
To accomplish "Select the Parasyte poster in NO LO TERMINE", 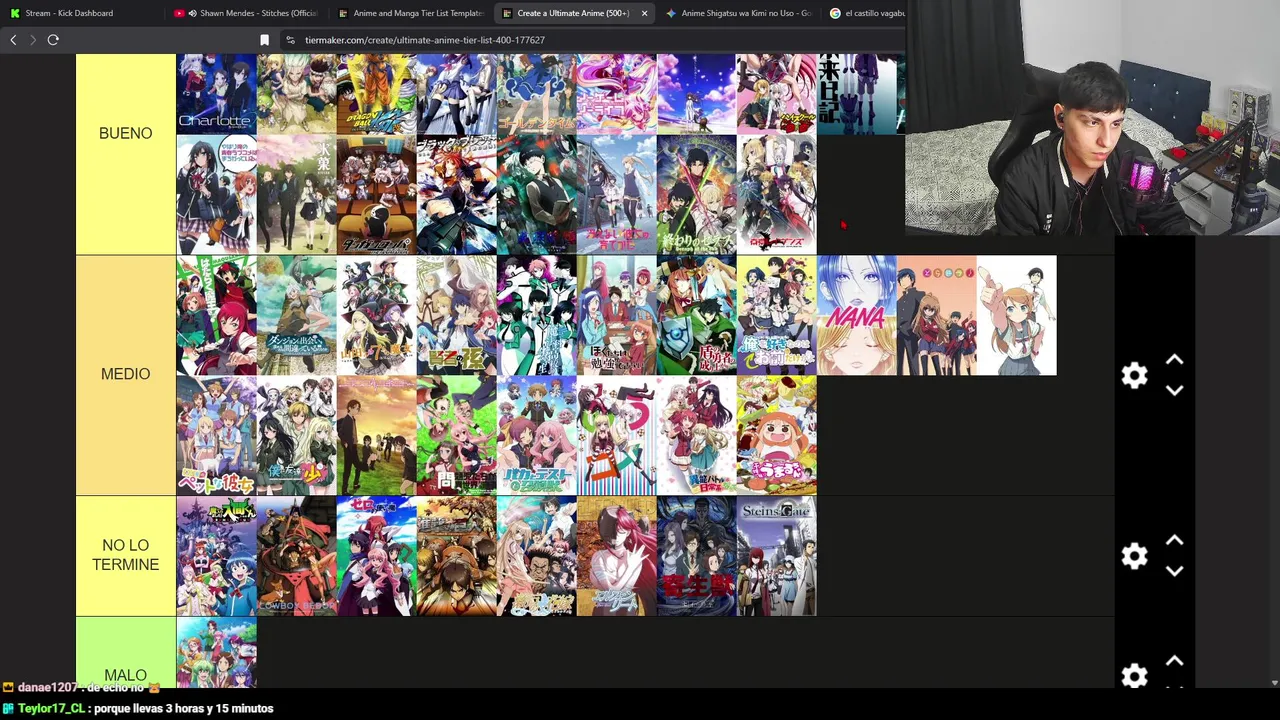I will (697, 556).
